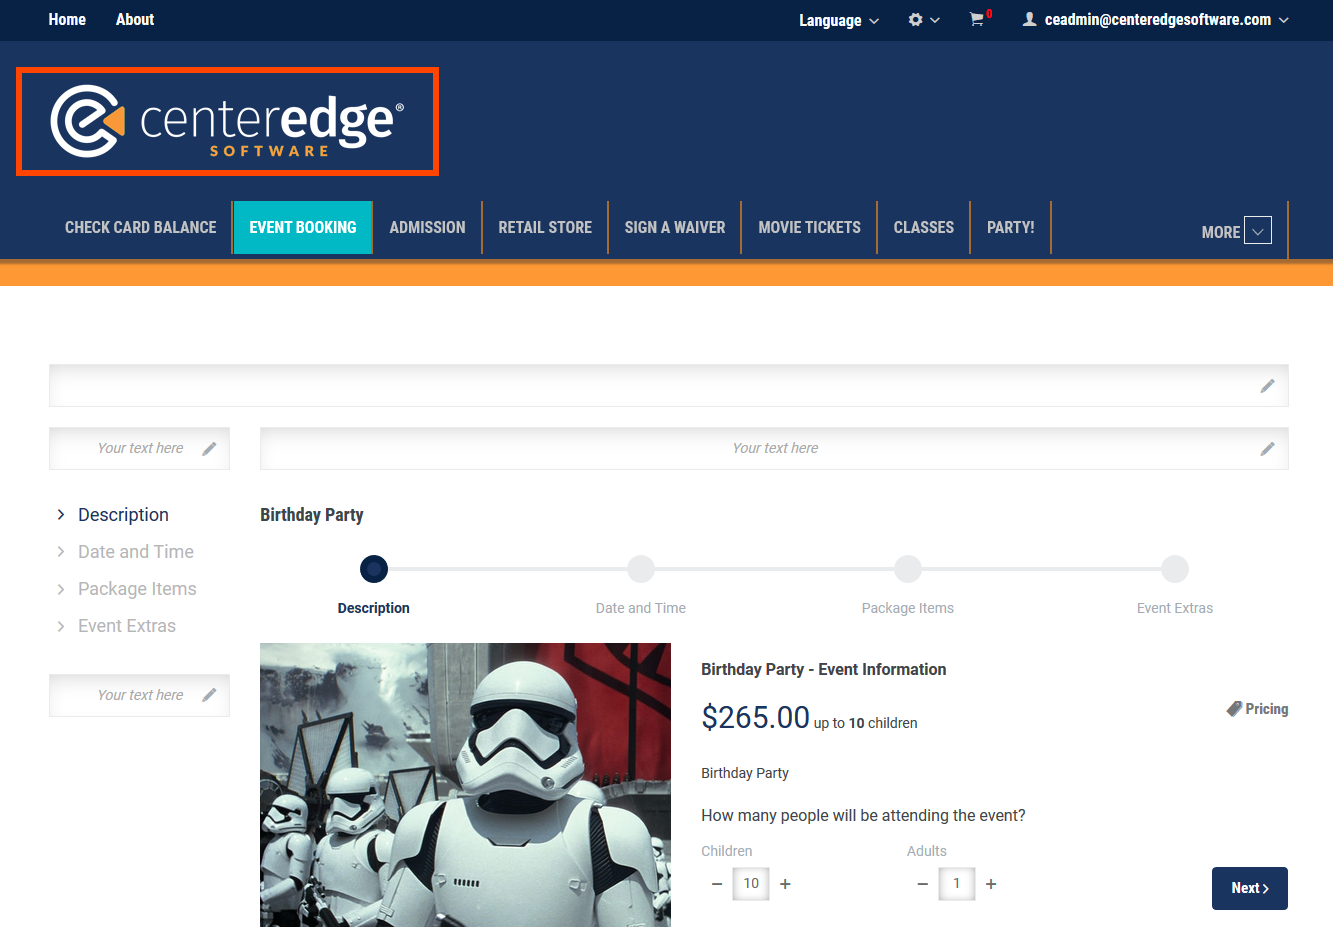Viewport: 1333px width, 927px height.
Task: Edit the full-width header text block
Action: (x=1267, y=386)
